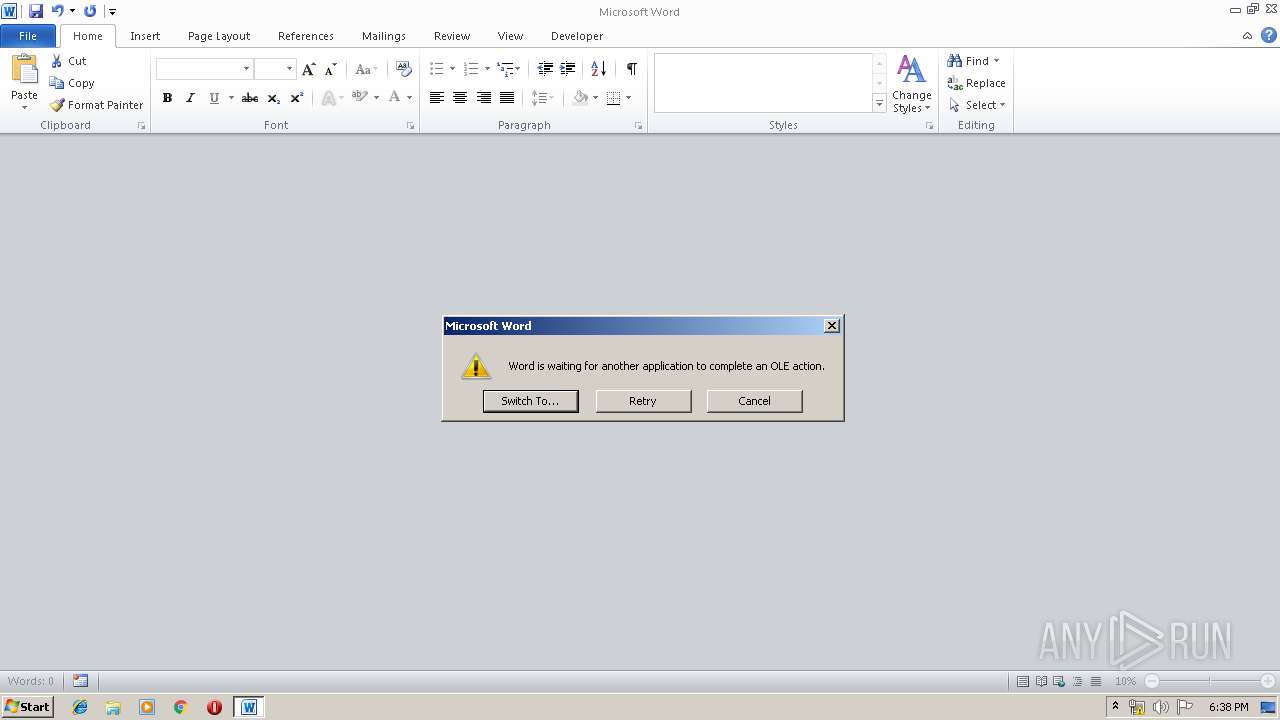Click the Replace button in Editing group
The width and height of the screenshot is (1280, 720).
pos(976,83)
